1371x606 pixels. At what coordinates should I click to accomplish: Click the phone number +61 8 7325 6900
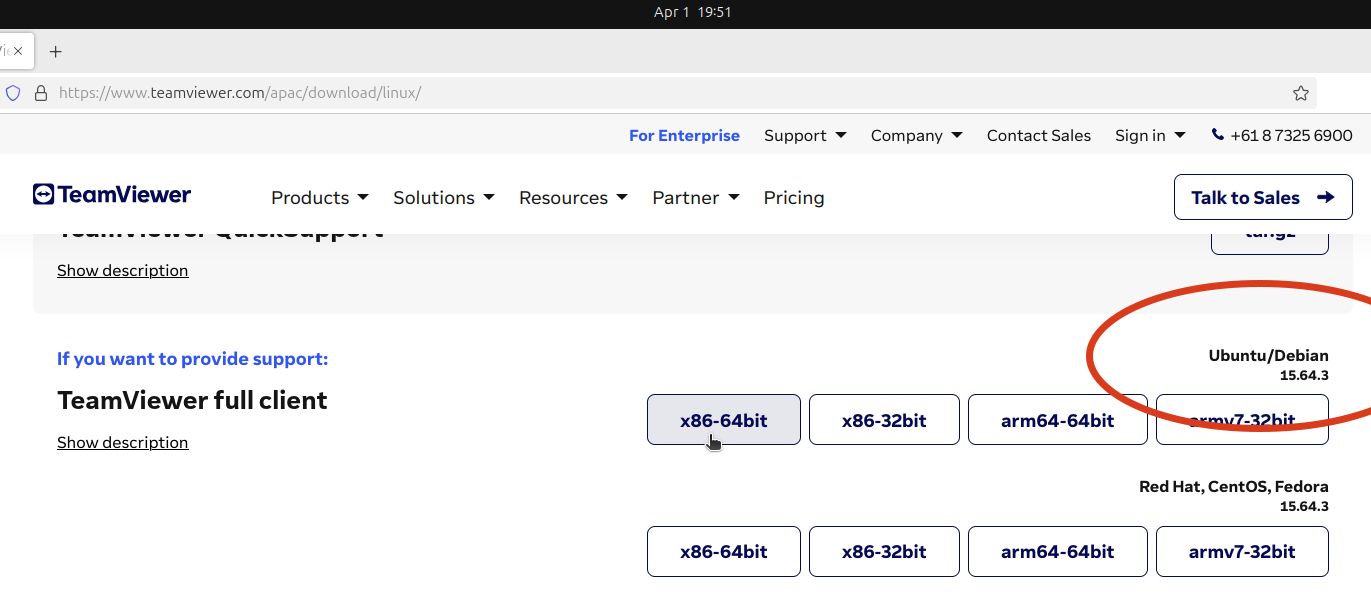[x=1291, y=135]
